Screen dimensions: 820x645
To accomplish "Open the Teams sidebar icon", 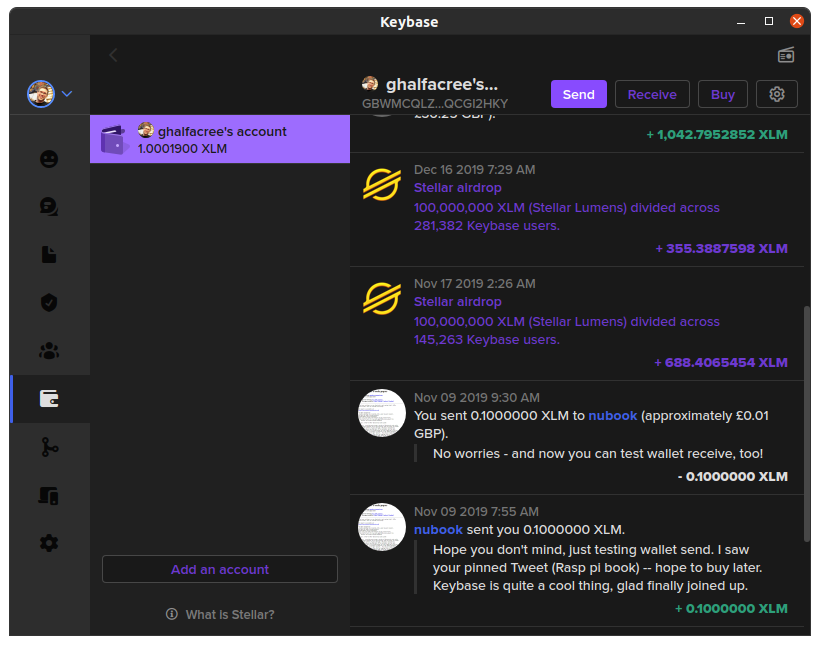I will [x=49, y=351].
